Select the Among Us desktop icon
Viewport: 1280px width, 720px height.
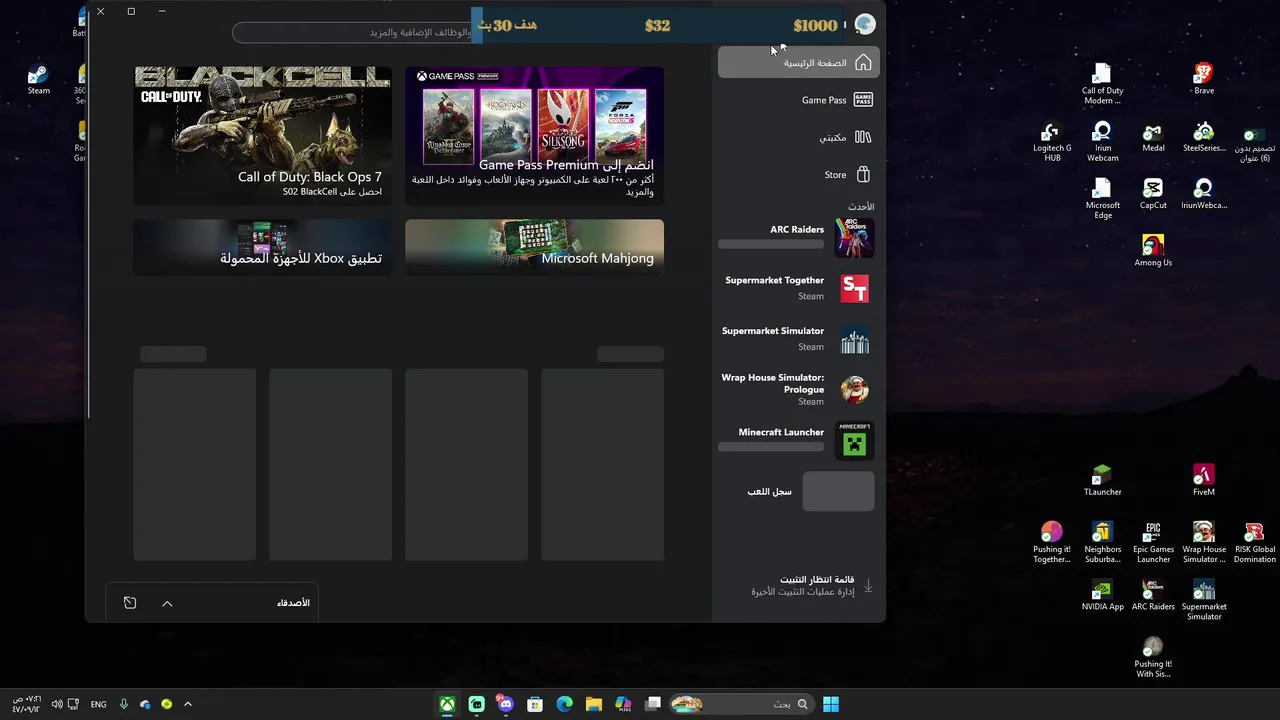pyautogui.click(x=1153, y=251)
